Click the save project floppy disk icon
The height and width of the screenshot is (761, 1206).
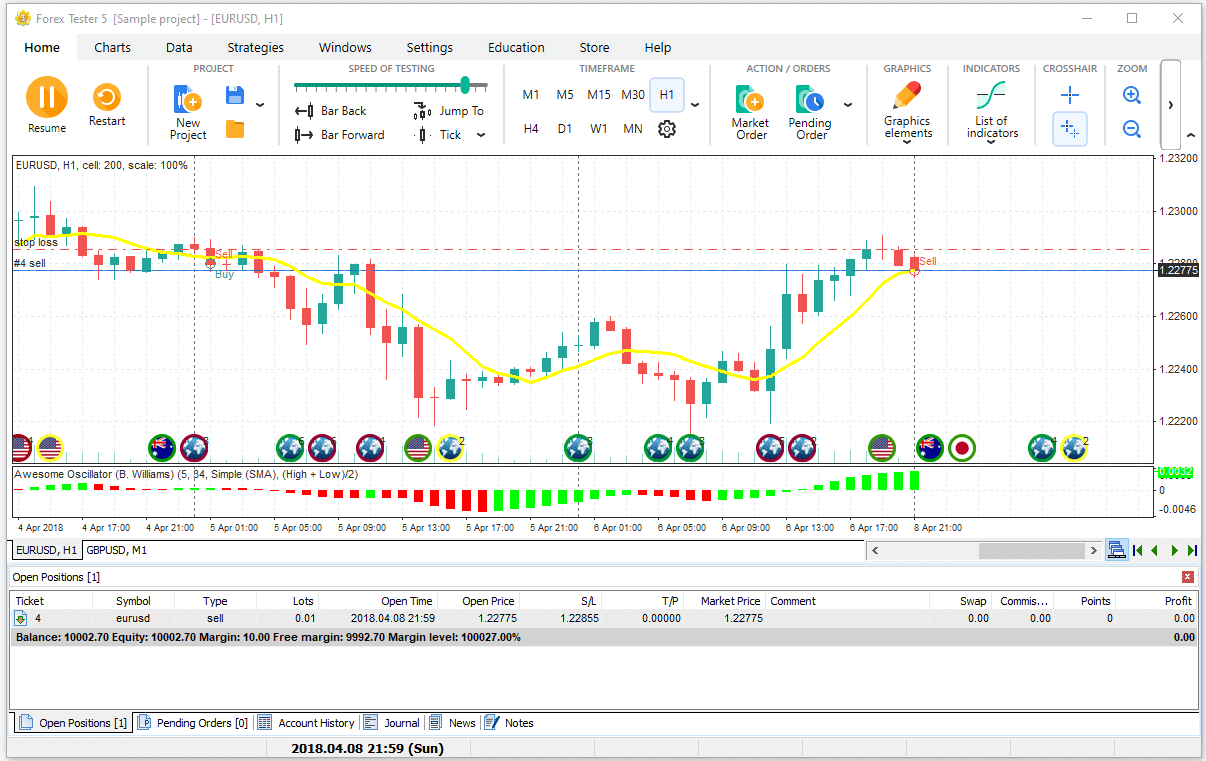(235, 96)
